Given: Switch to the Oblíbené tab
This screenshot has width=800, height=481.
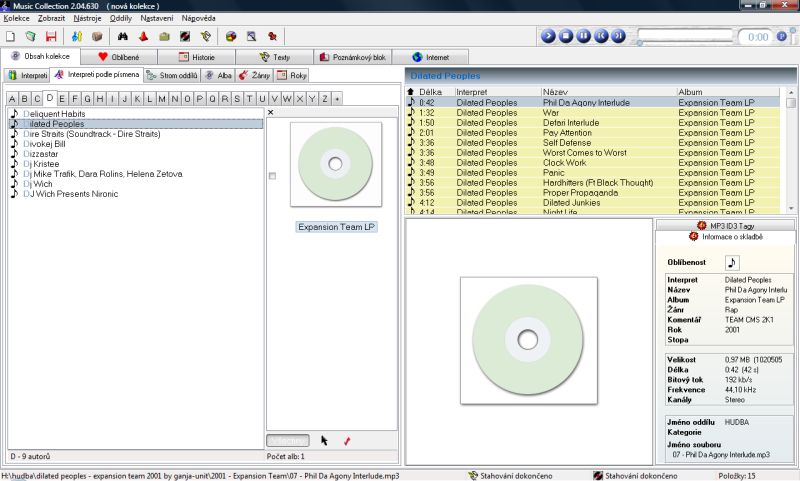Looking at the screenshot, I should click(119, 57).
